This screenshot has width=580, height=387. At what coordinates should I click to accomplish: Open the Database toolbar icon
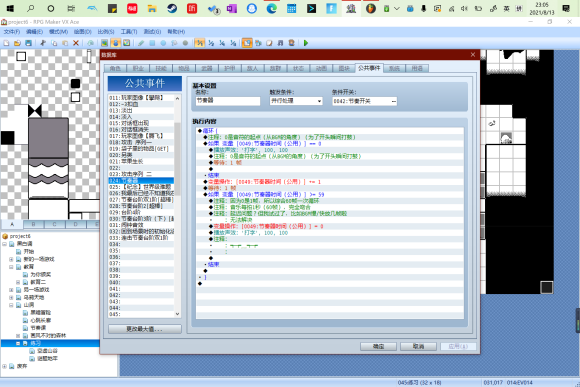[247, 43]
